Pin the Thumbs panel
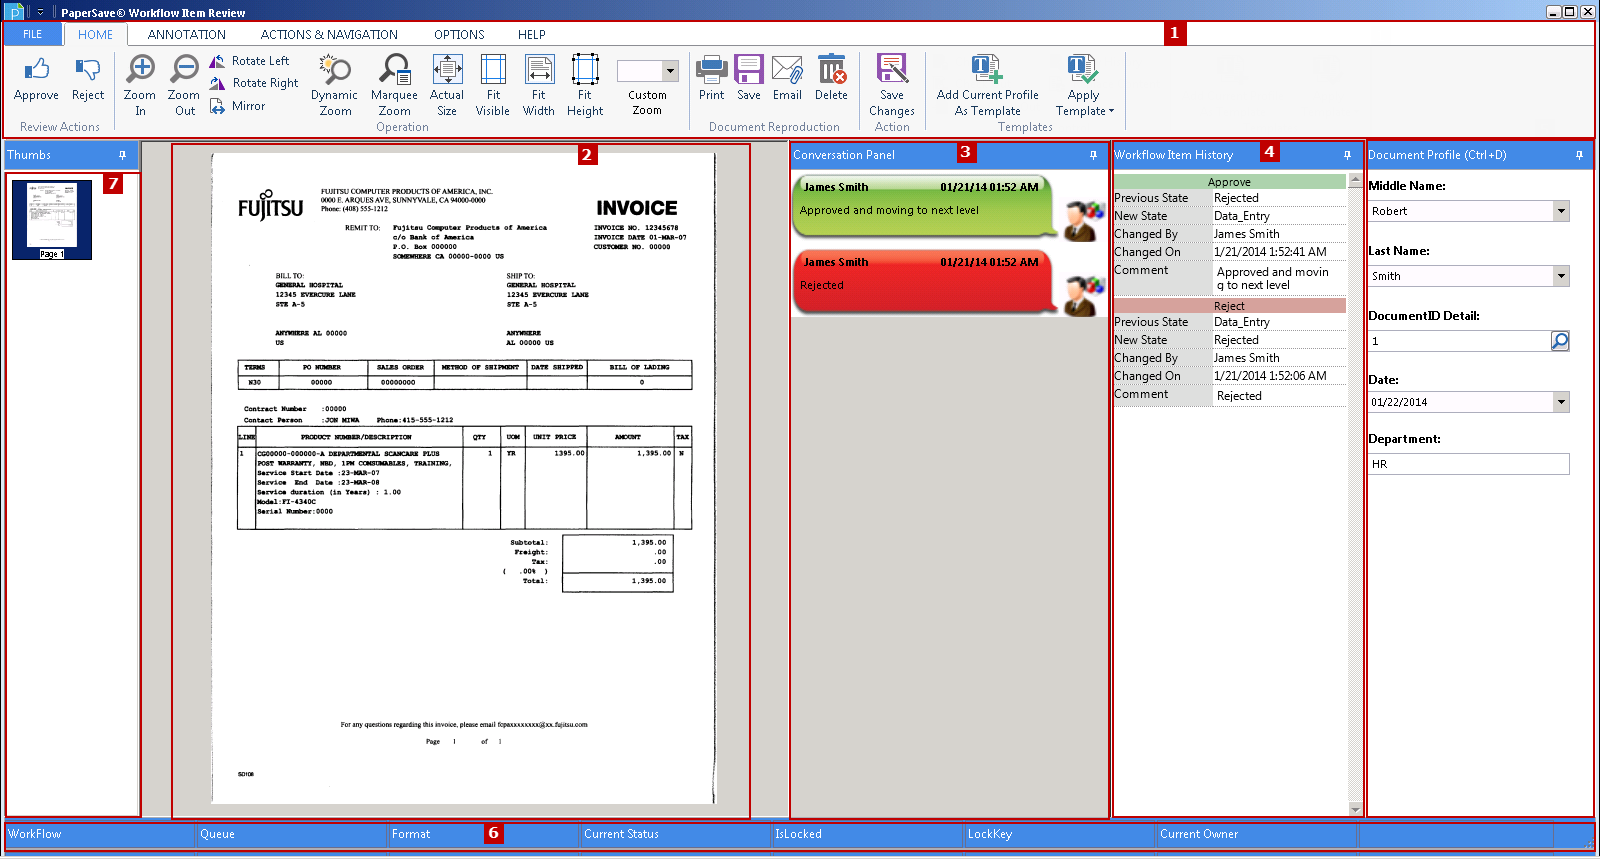 pyautogui.click(x=123, y=155)
